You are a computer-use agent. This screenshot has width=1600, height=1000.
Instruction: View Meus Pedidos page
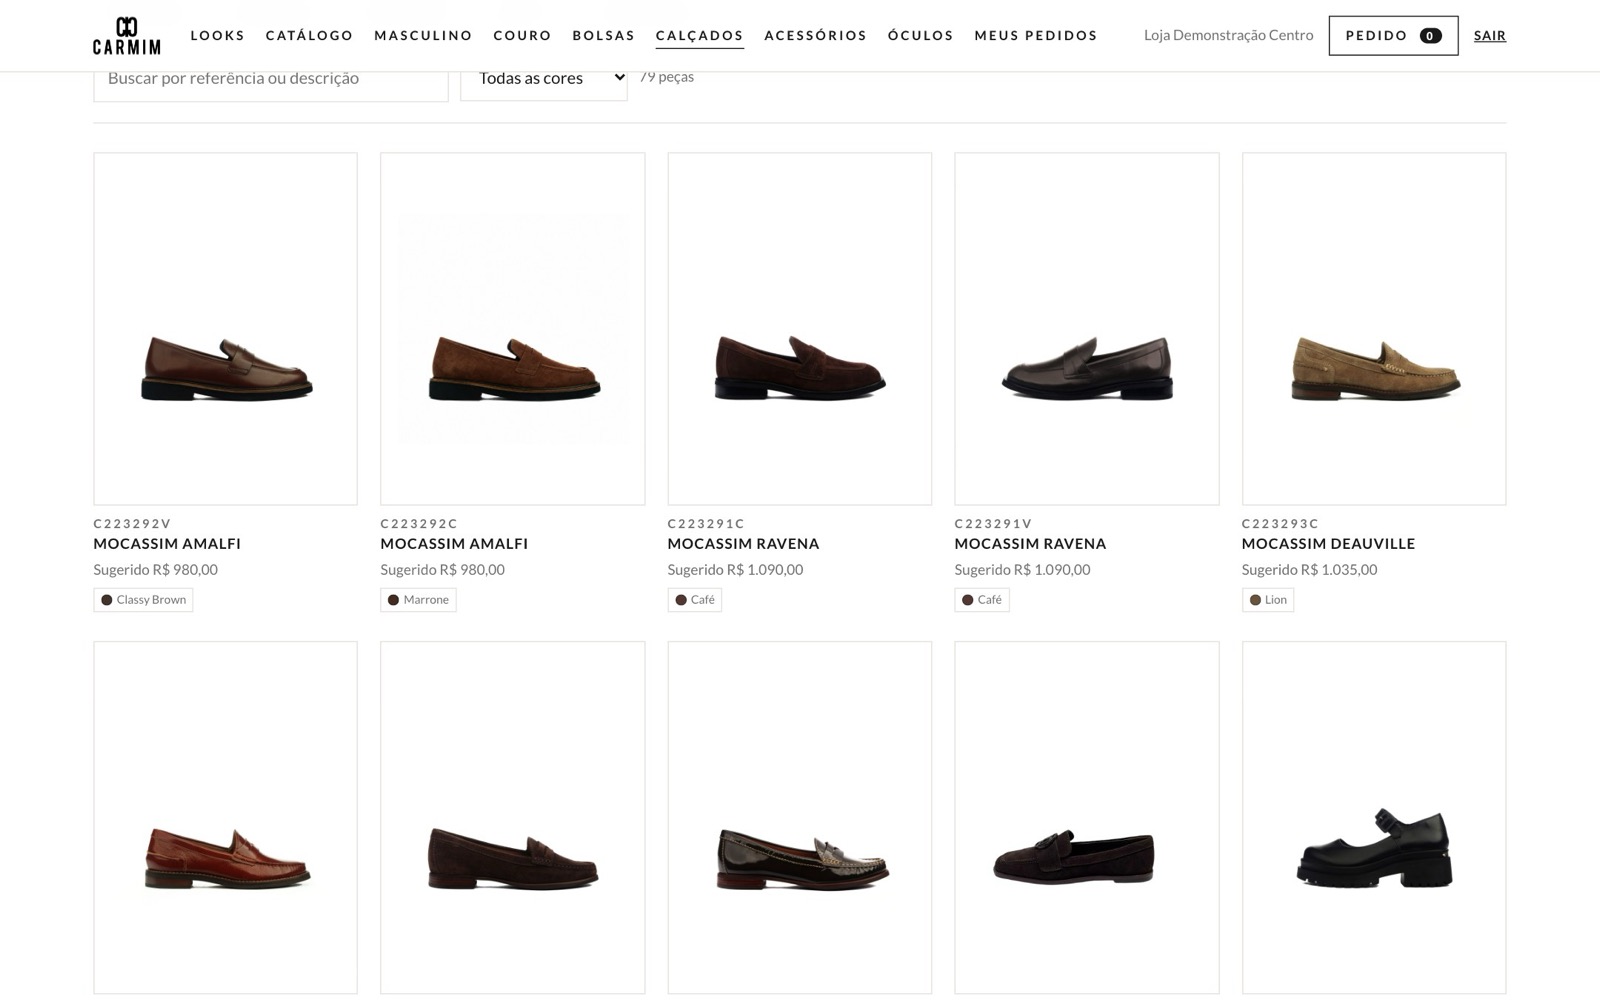[1035, 35]
